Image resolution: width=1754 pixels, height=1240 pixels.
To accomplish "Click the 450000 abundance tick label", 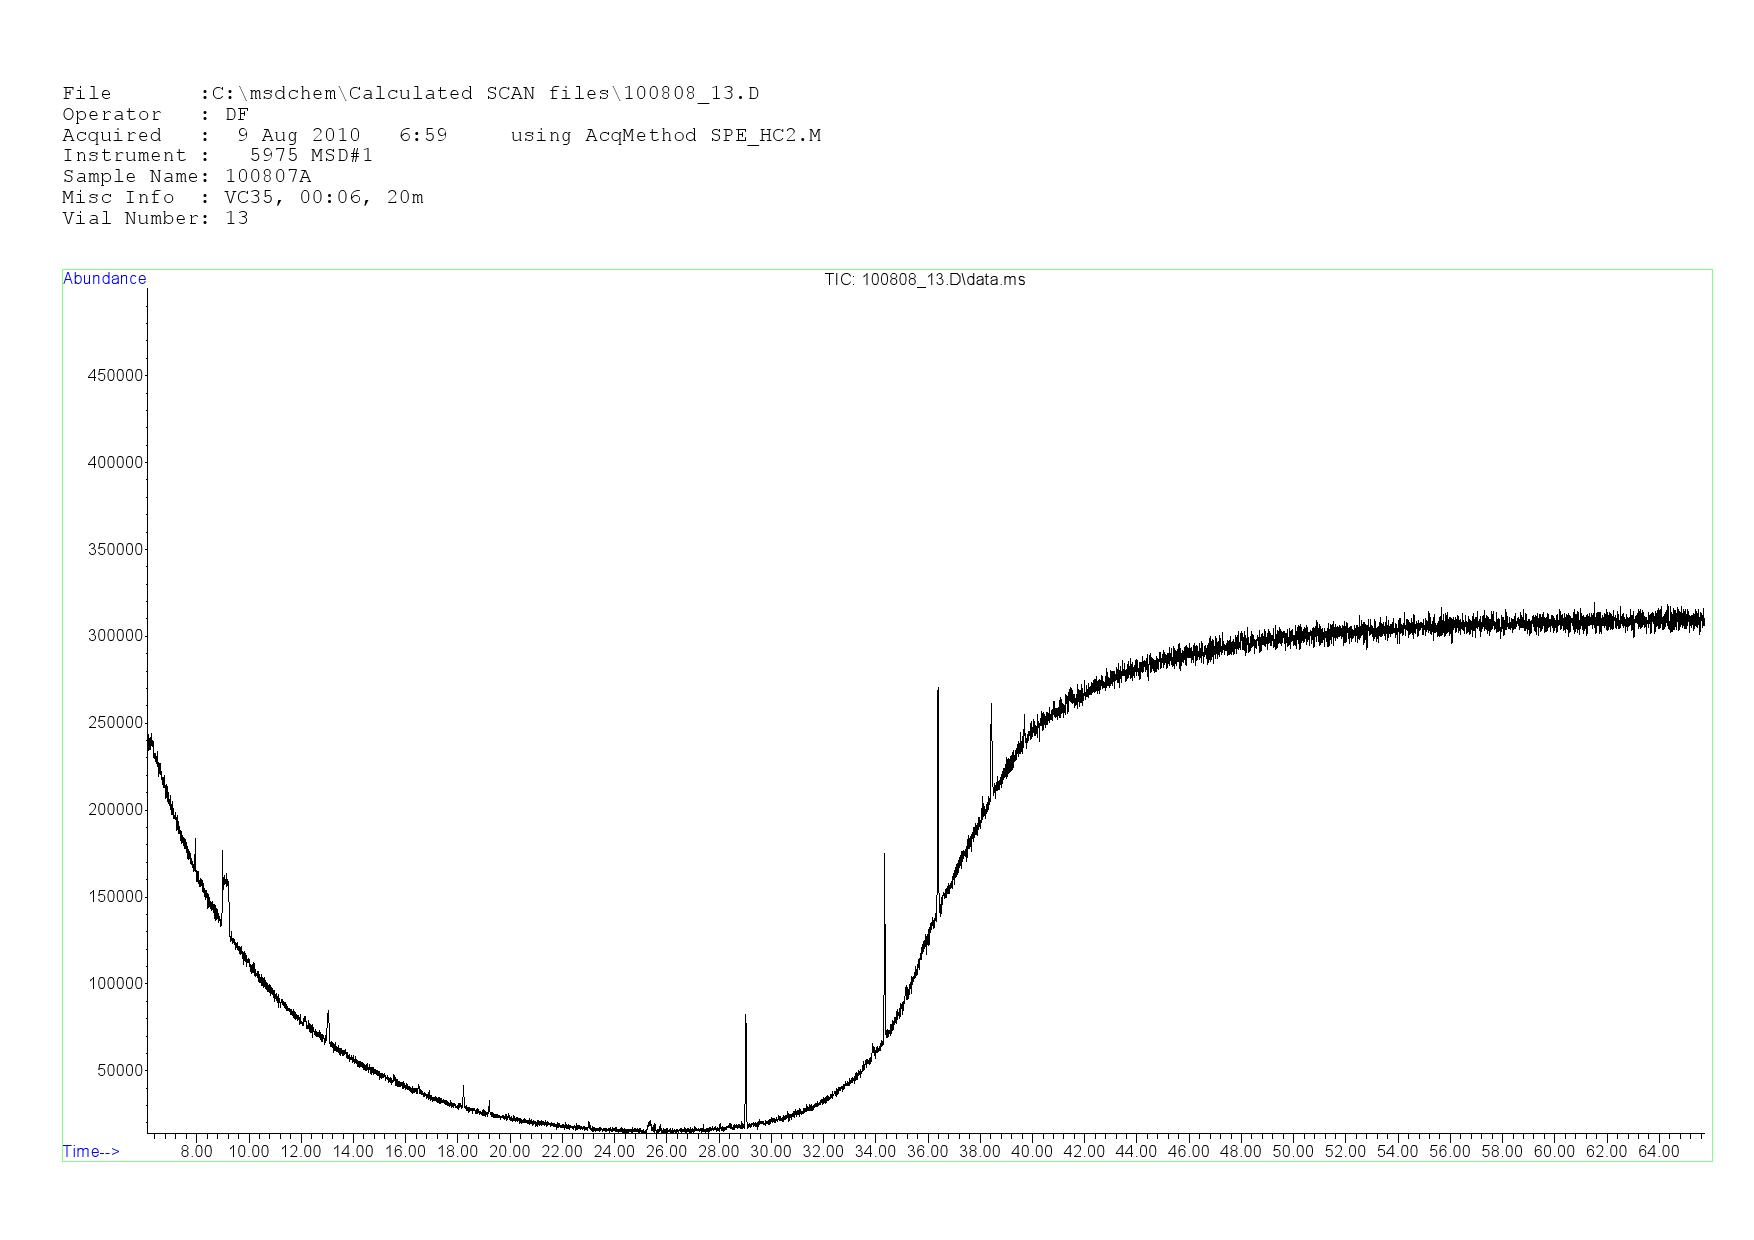I will tap(115, 376).
